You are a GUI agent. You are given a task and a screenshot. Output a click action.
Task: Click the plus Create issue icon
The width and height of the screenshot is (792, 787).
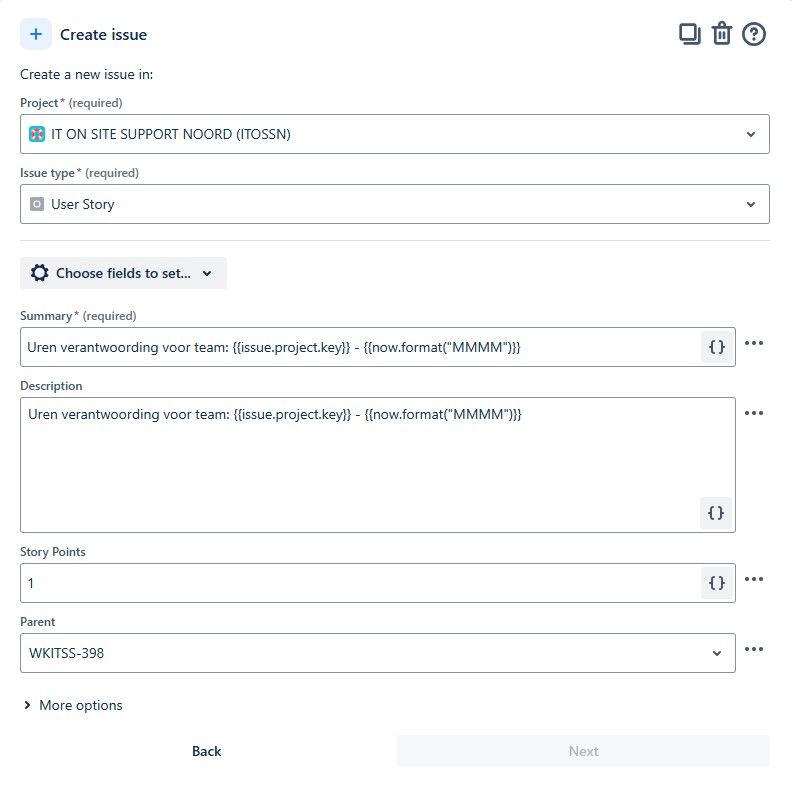[x=36, y=34]
